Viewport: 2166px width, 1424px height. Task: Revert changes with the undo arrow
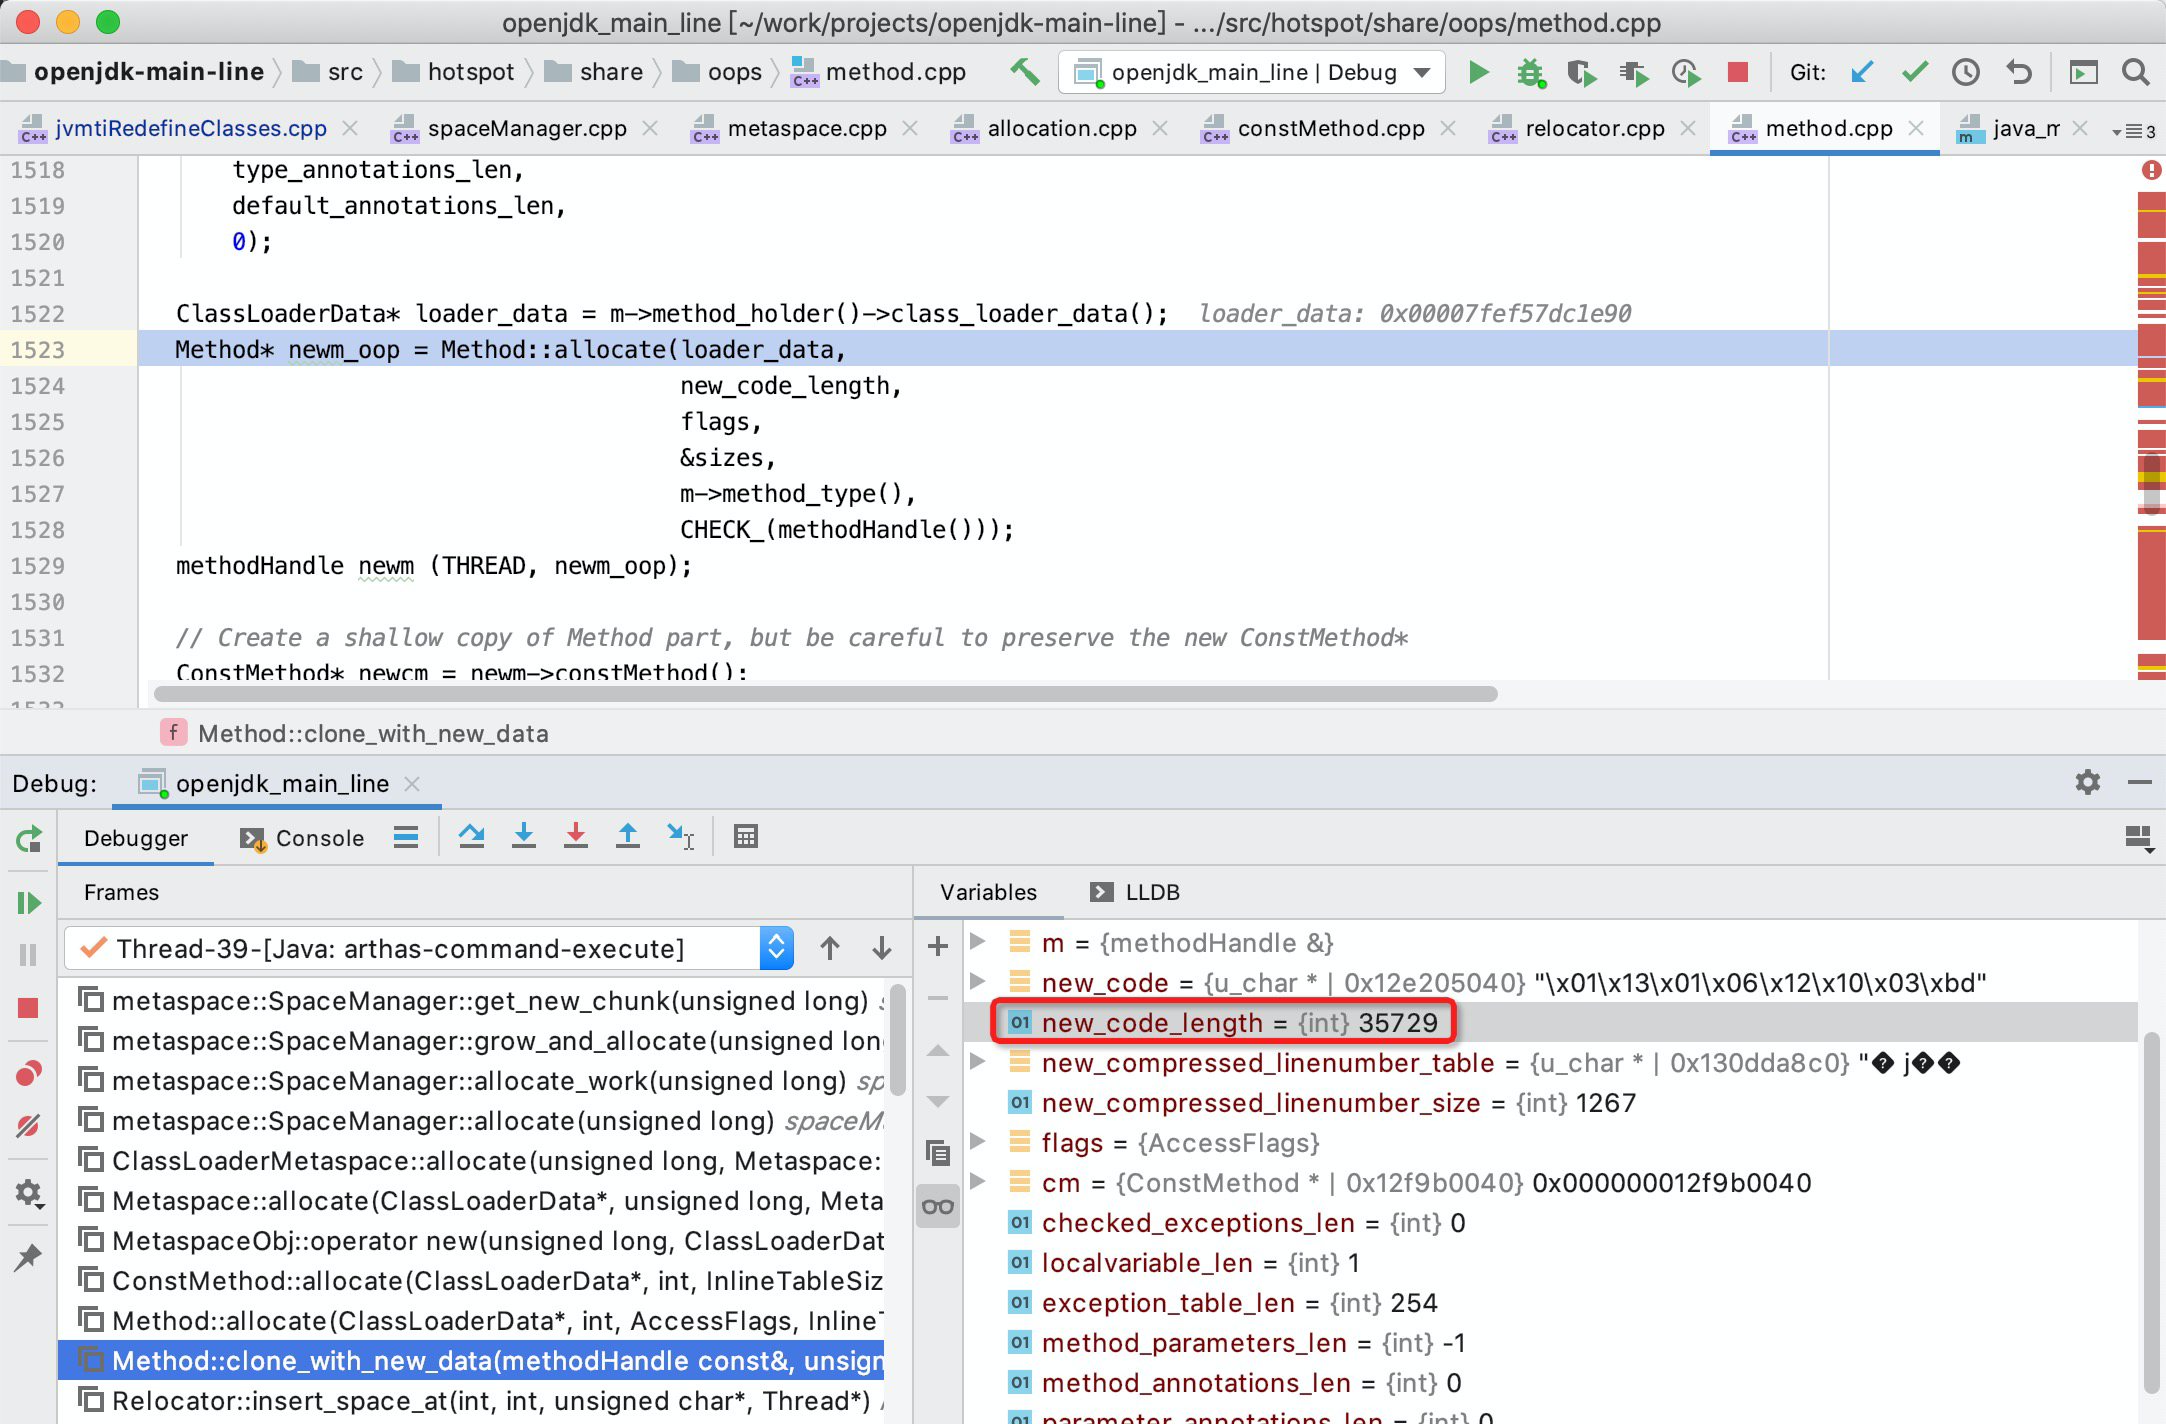[x=2019, y=72]
